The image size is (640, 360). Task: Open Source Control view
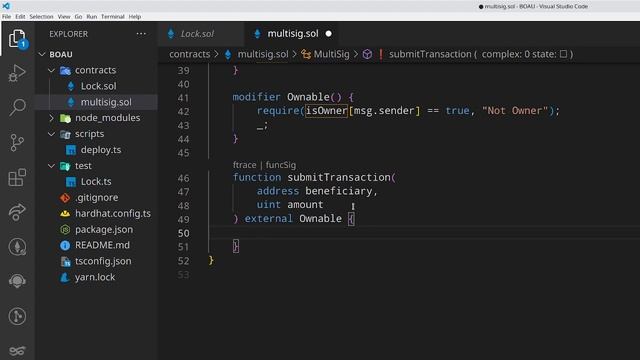(x=17, y=142)
